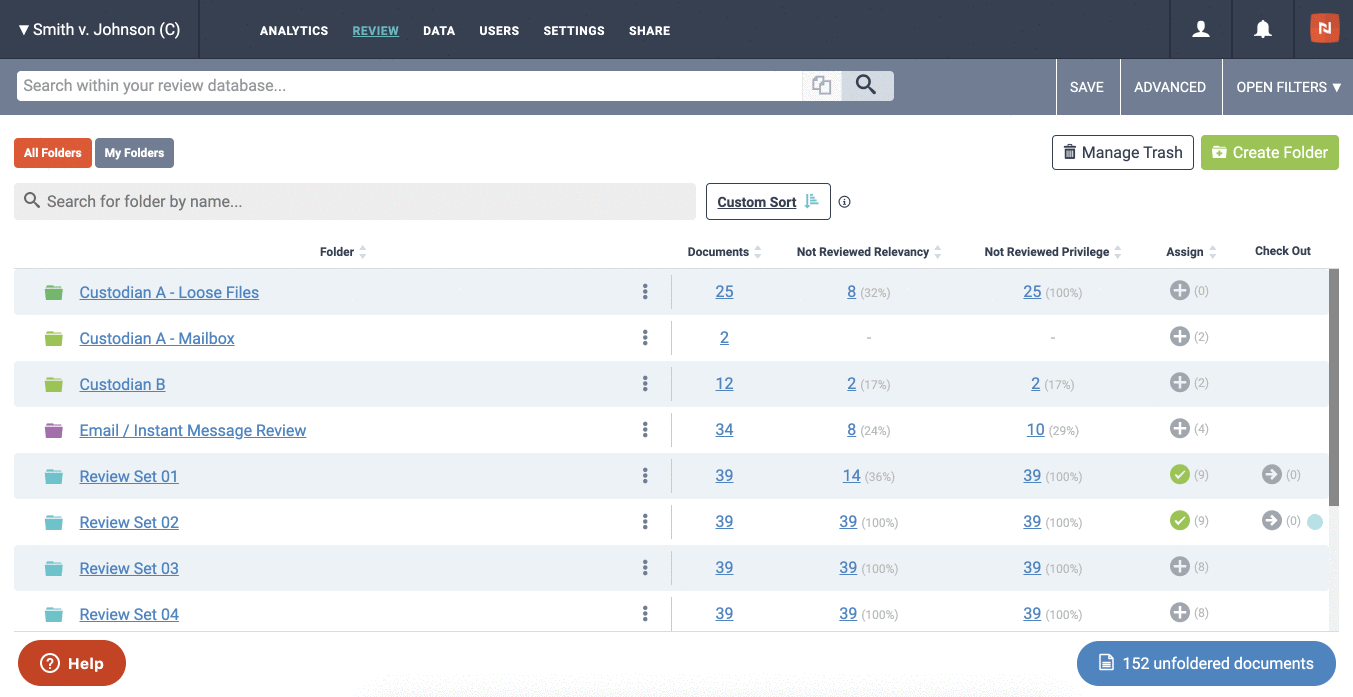Open the Custom Sort options
This screenshot has height=697, width=1353.
pyautogui.click(x=768, y=202)
